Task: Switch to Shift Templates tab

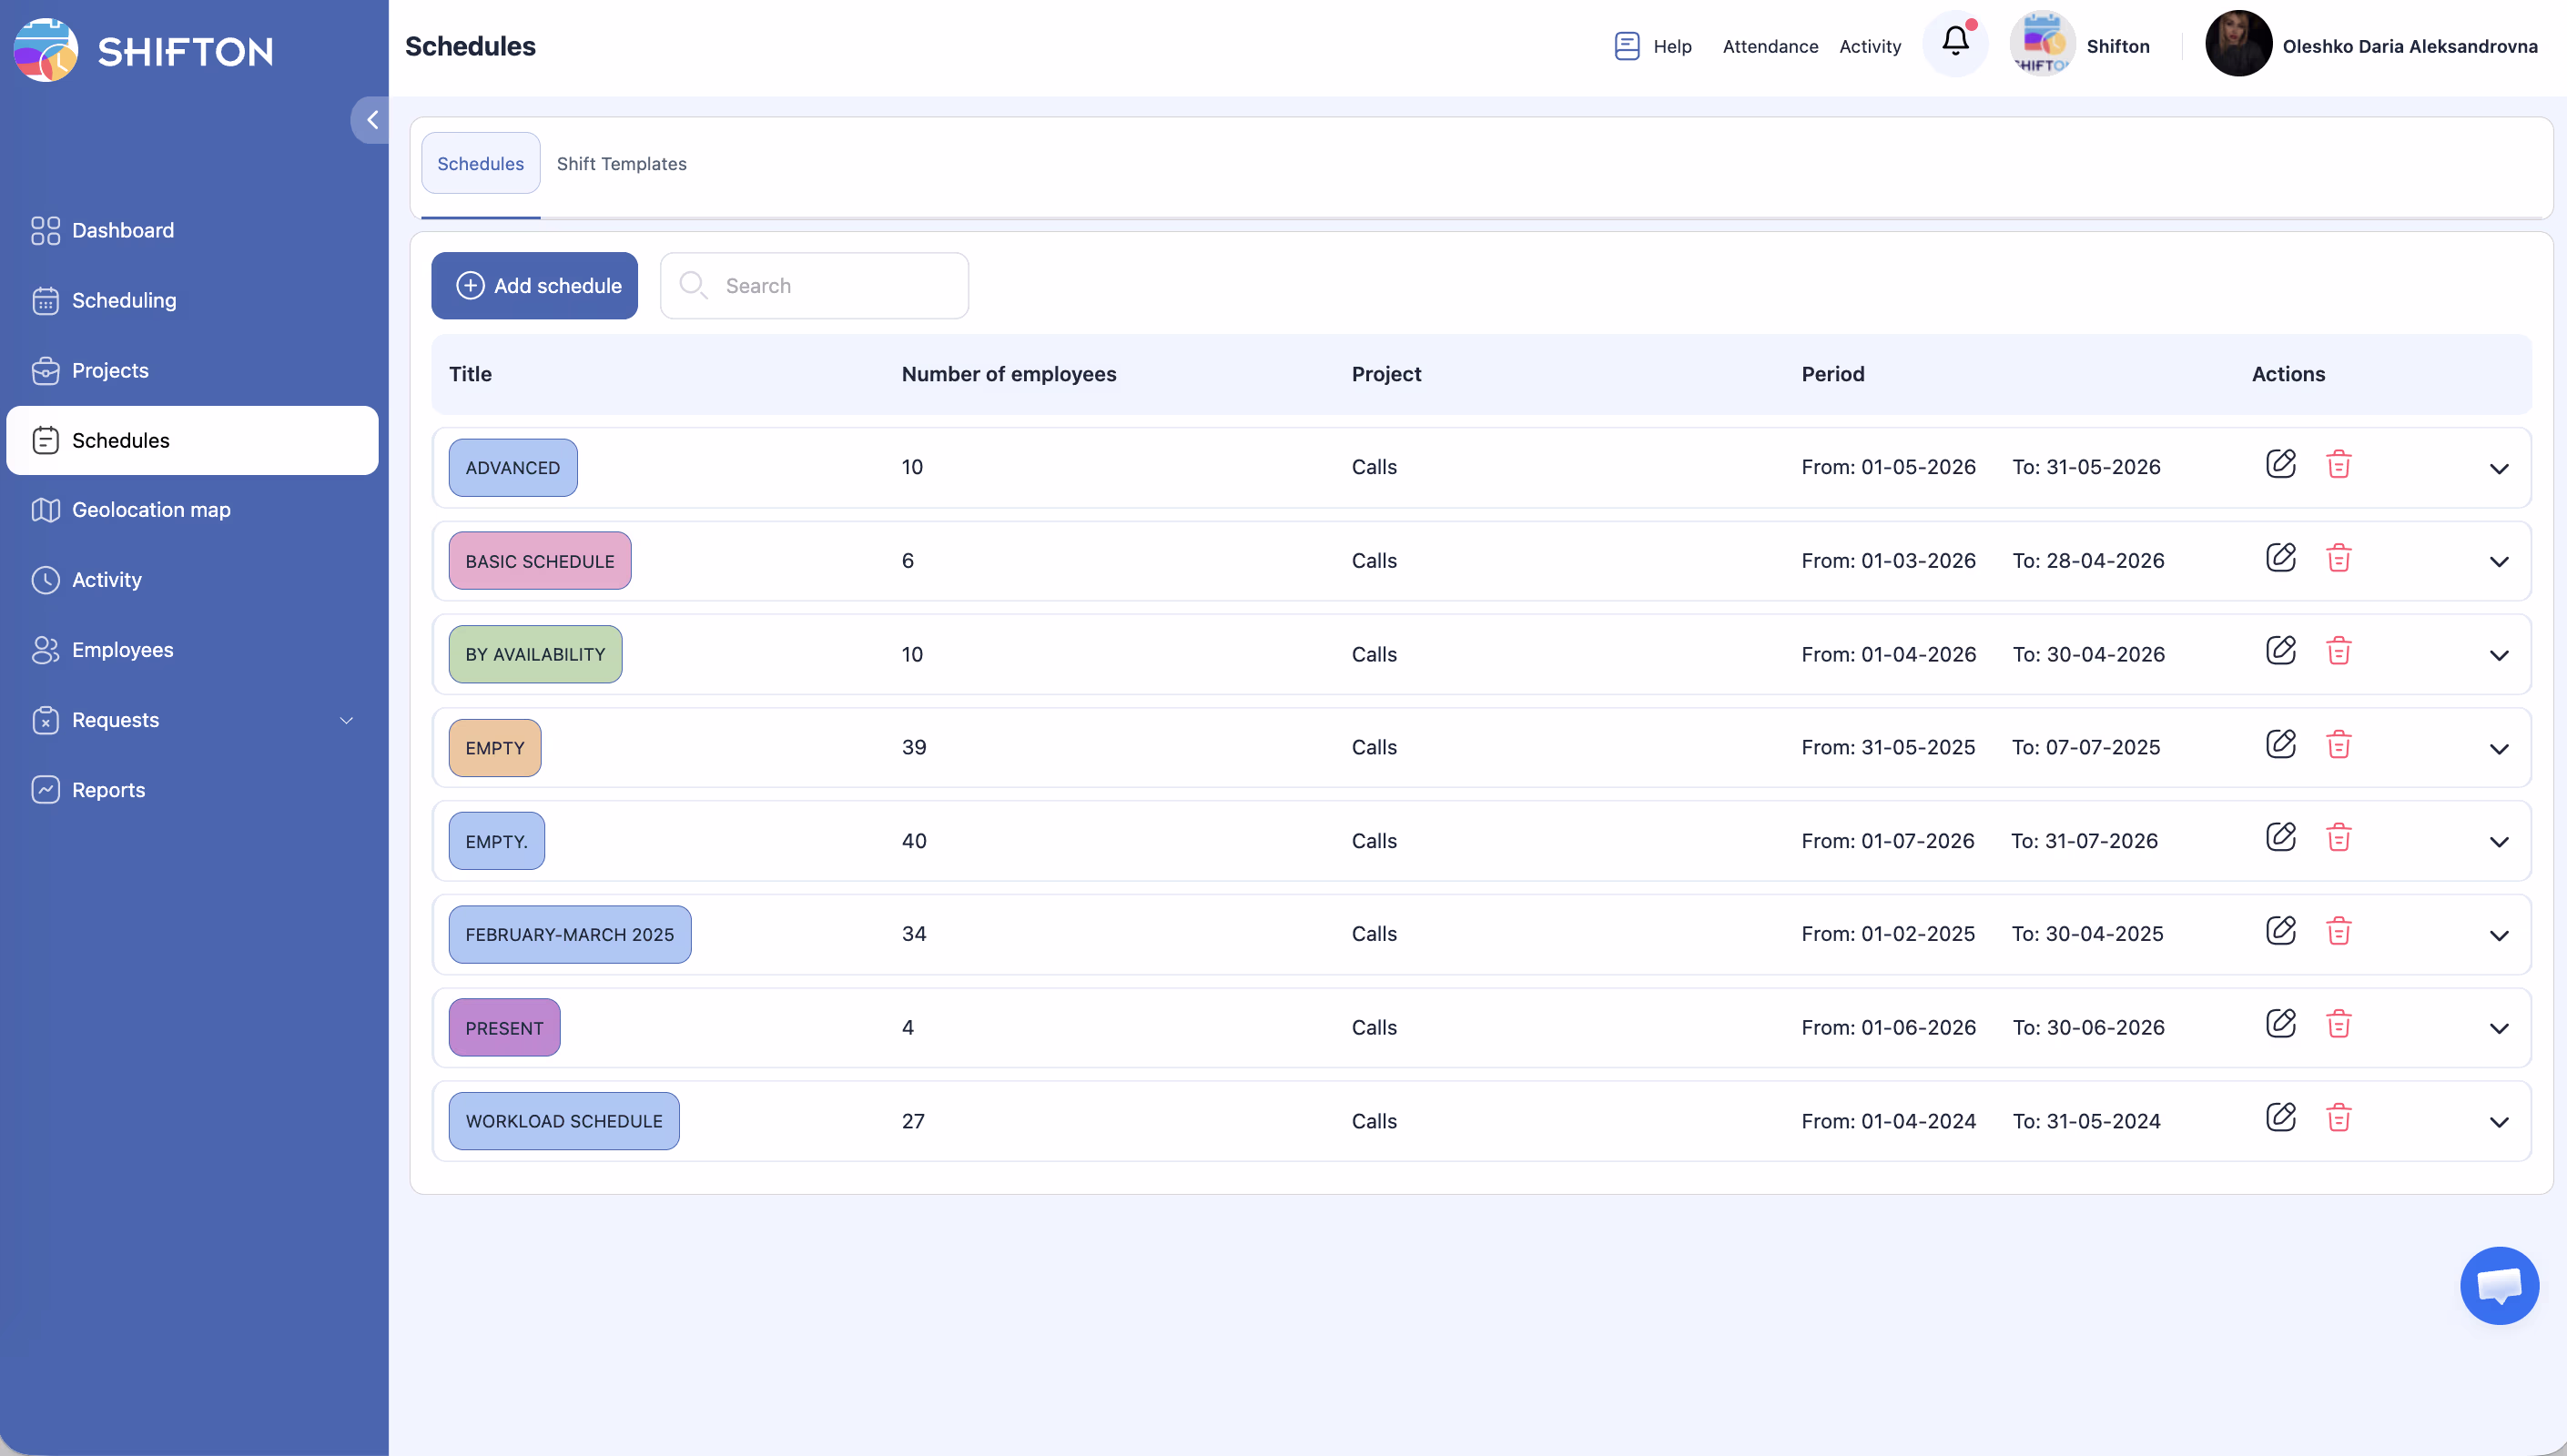Action: [x=621, y=164]
